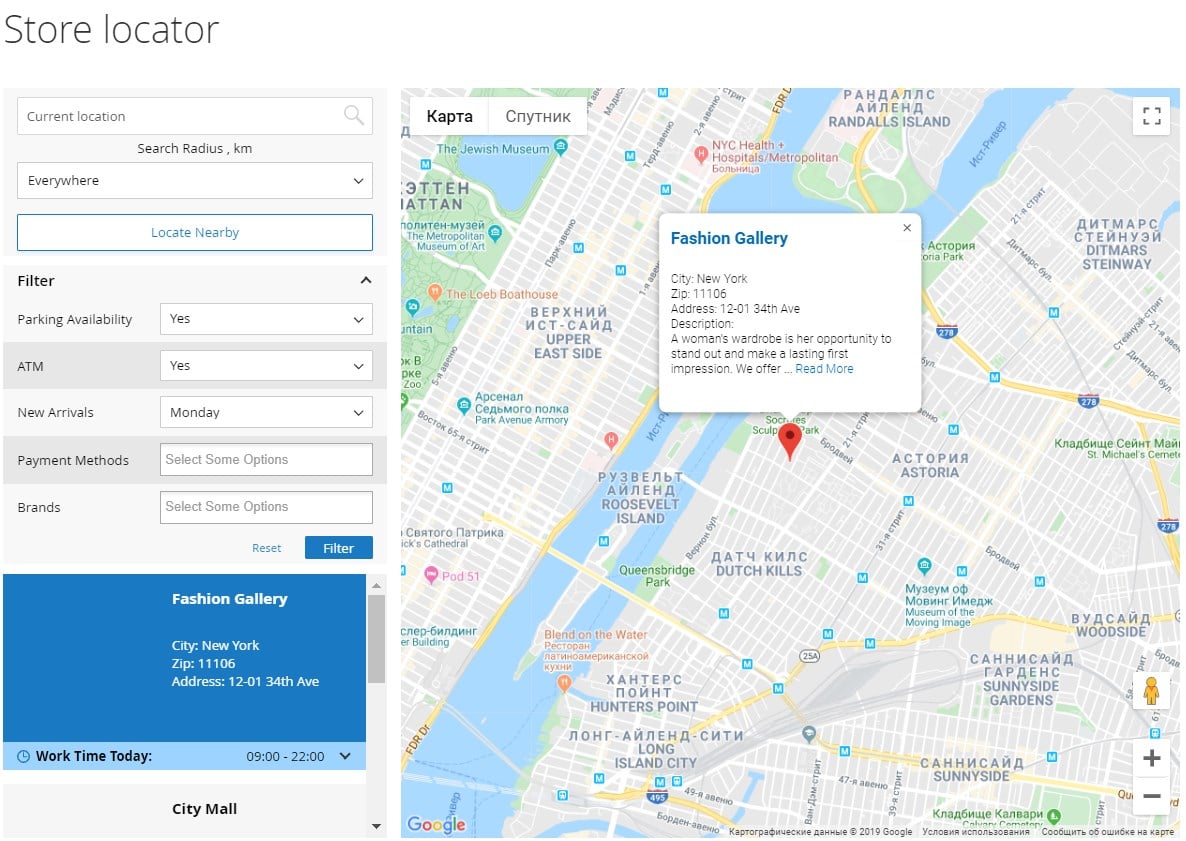Collapse the Filter section chevron
1186x841 pixels.
click(x=365, y=281)
